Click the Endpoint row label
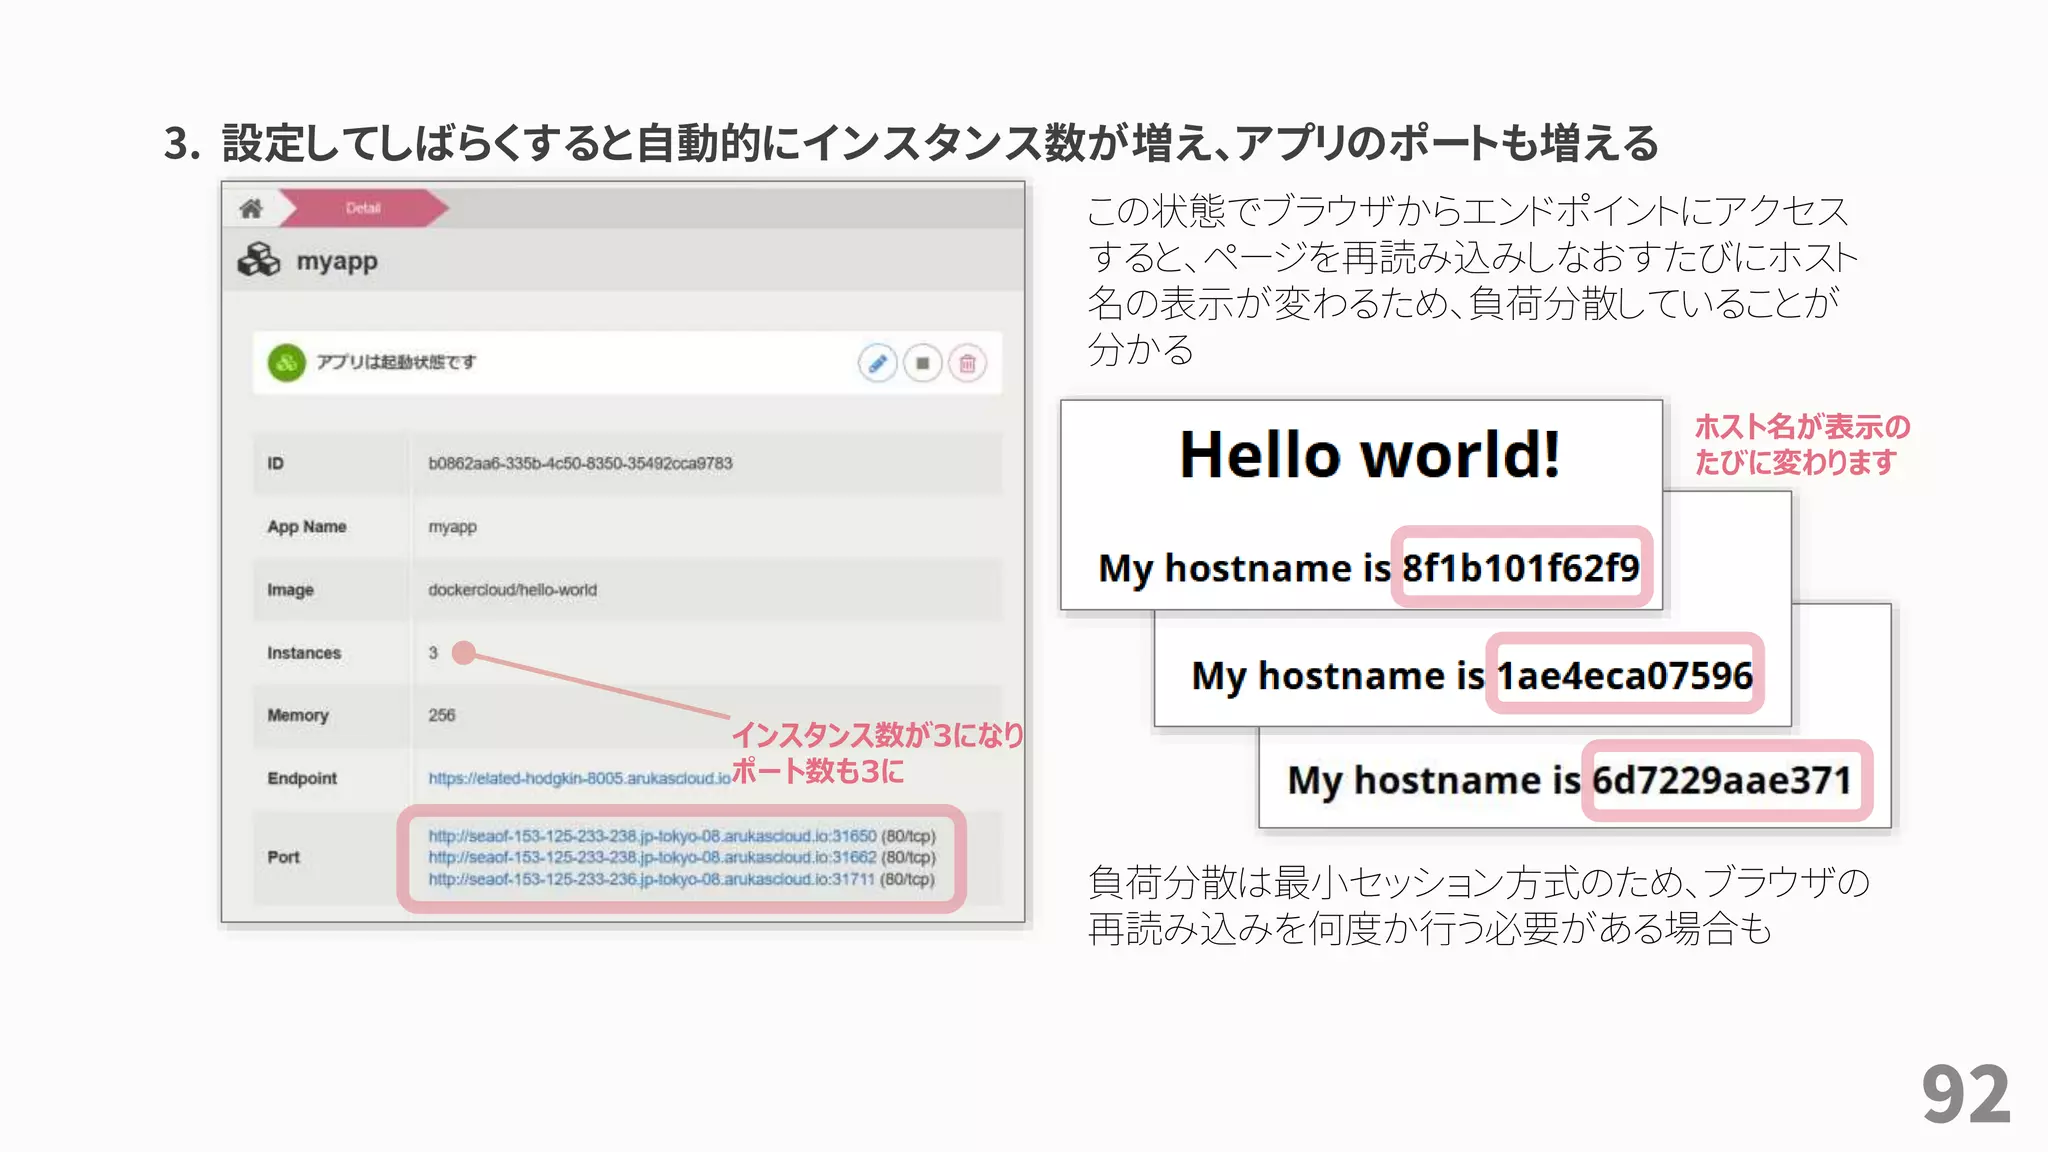 tap(302, 778)
